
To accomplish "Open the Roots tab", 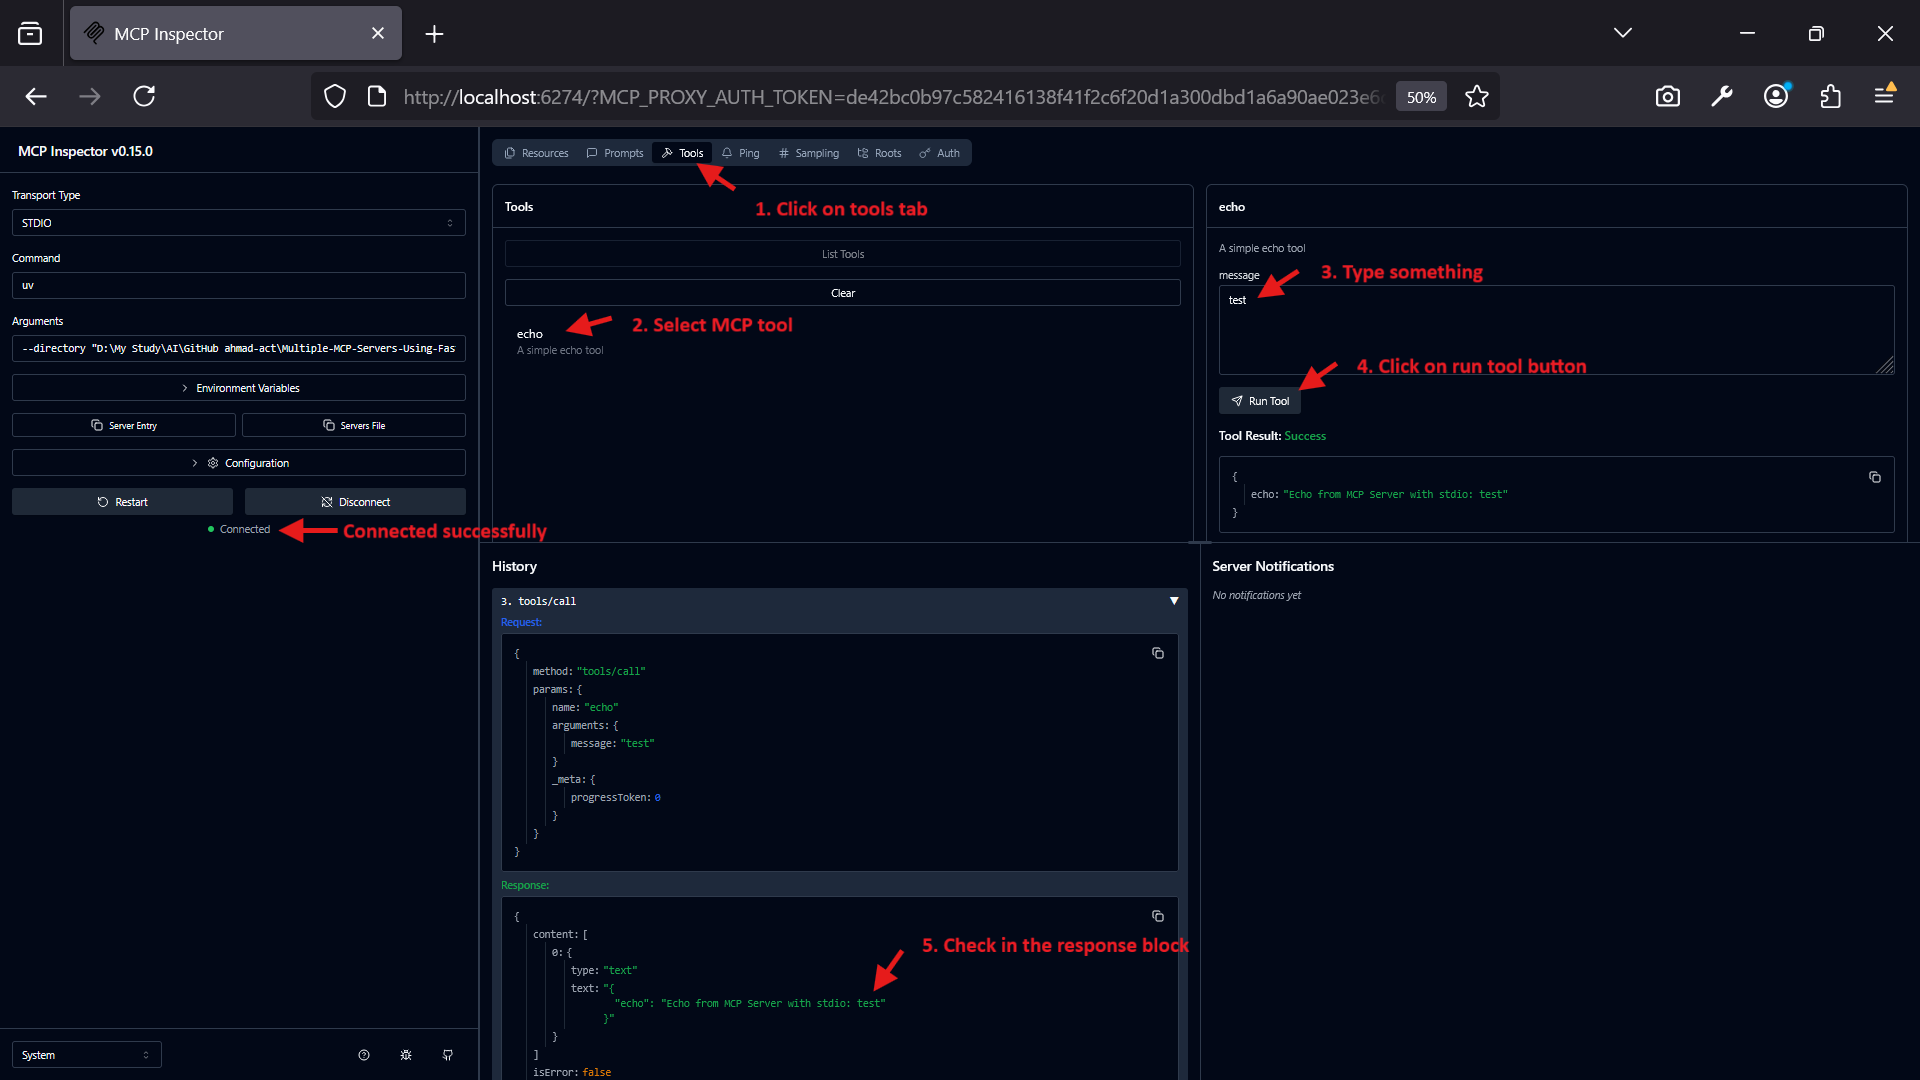I will pos(880,153).
